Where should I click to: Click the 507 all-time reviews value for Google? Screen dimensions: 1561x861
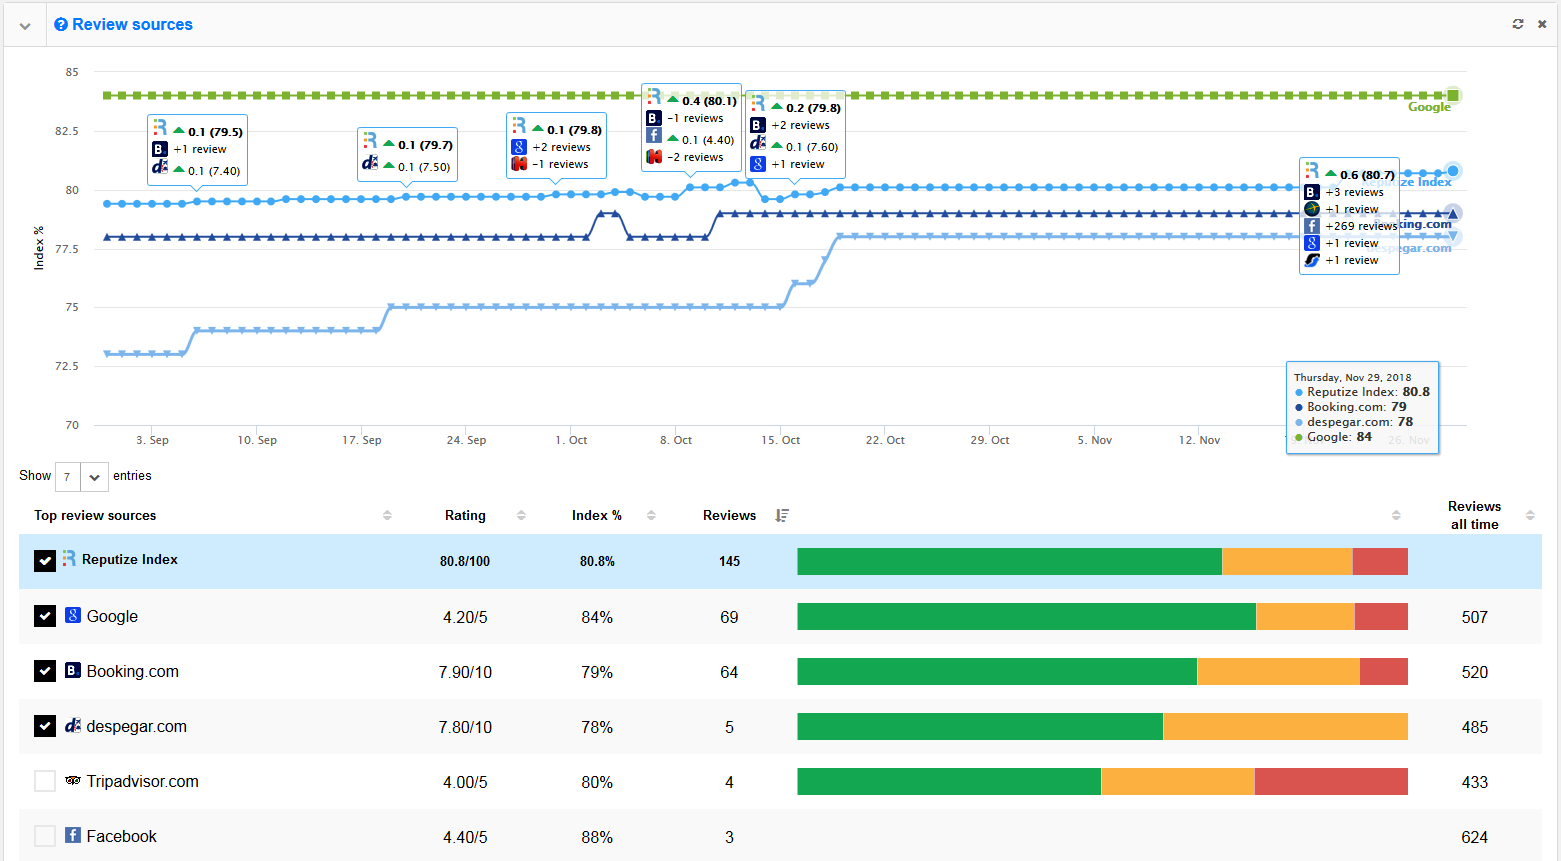click(1474, 617)
